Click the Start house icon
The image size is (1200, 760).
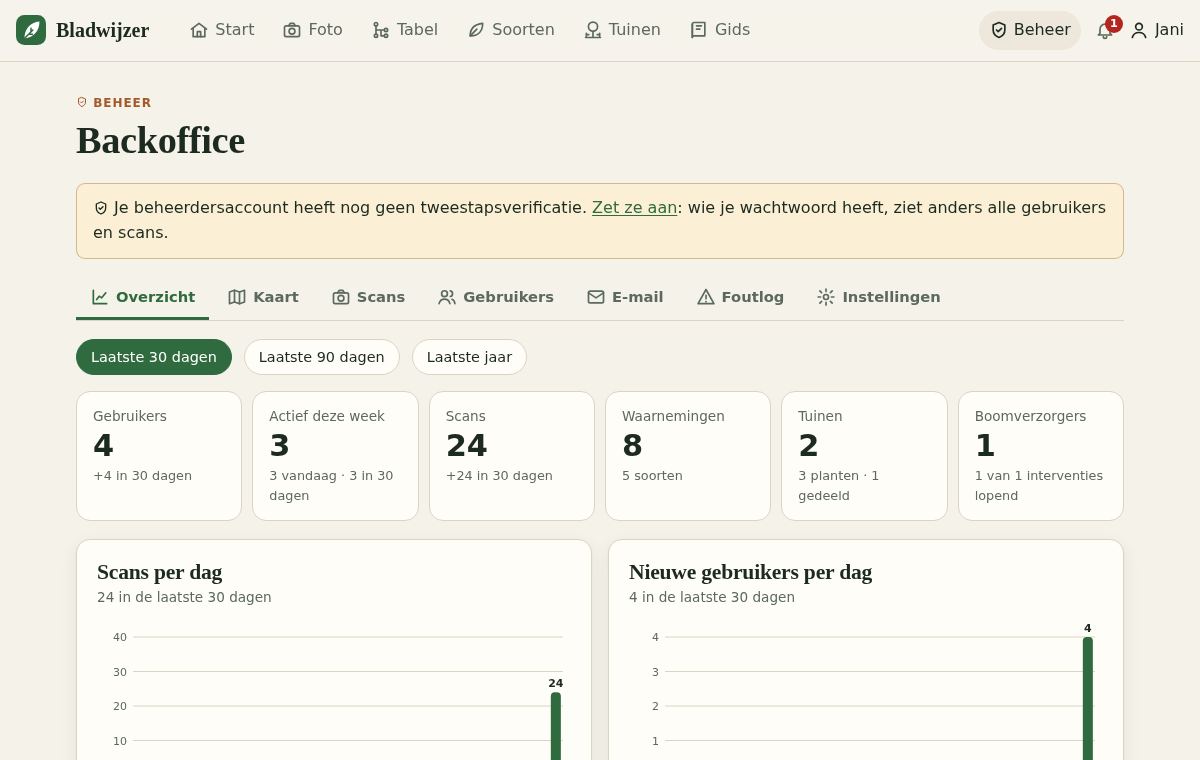pos(199,30)
